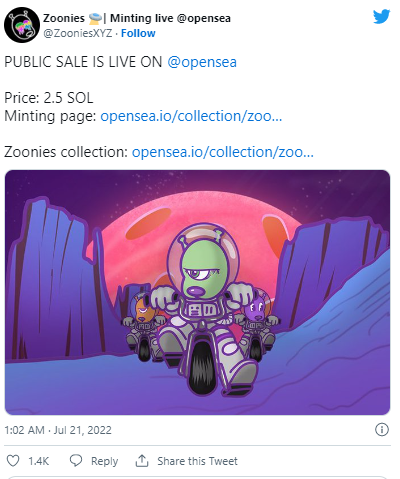
Task: Click the Reply text label
Action: pyautogui.click(x=105, y=461)
